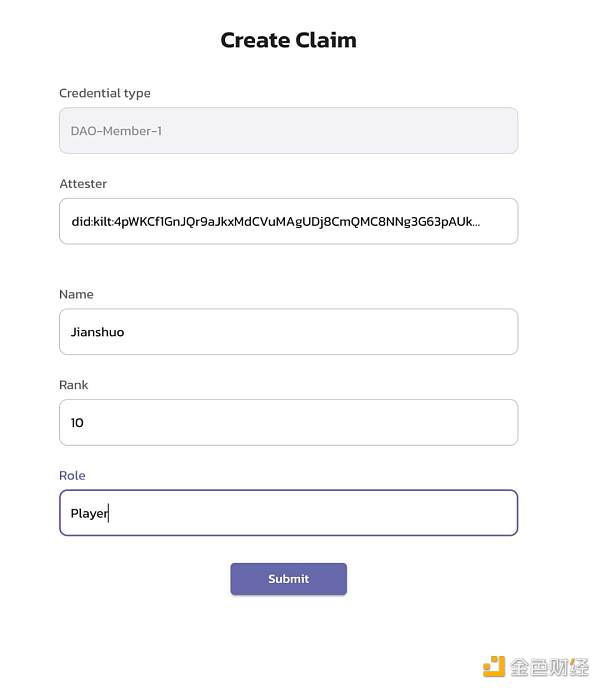Click the highlighted Role label
600x688 pixels.
[72, 475]
